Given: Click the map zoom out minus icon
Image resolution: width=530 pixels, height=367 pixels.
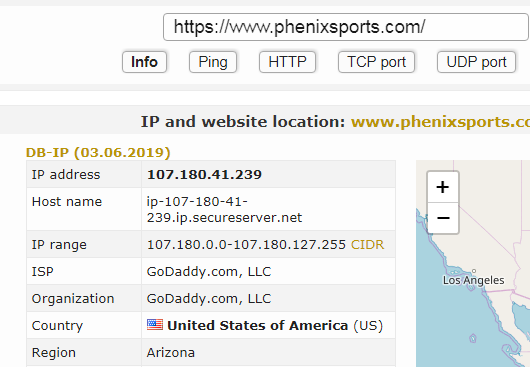Looking at the screenshot, I should 443,218.
